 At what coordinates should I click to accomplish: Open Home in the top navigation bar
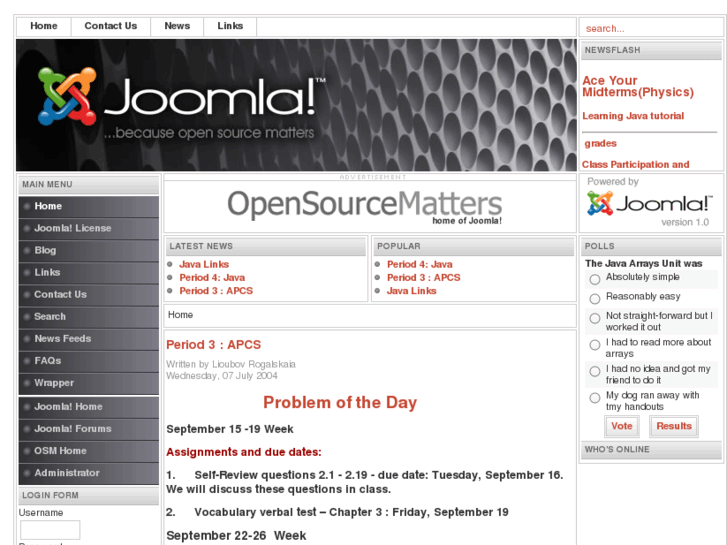pos(44,26)
